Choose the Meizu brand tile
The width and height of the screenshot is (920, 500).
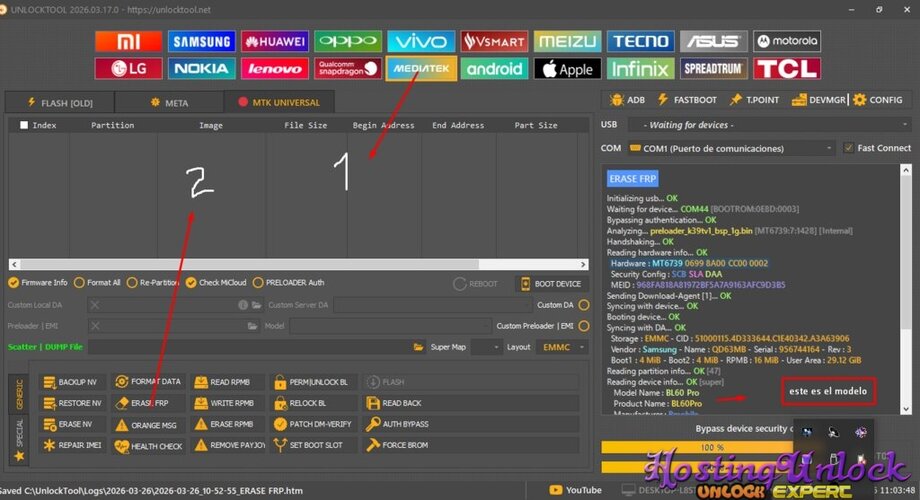(x=567, y=41)
